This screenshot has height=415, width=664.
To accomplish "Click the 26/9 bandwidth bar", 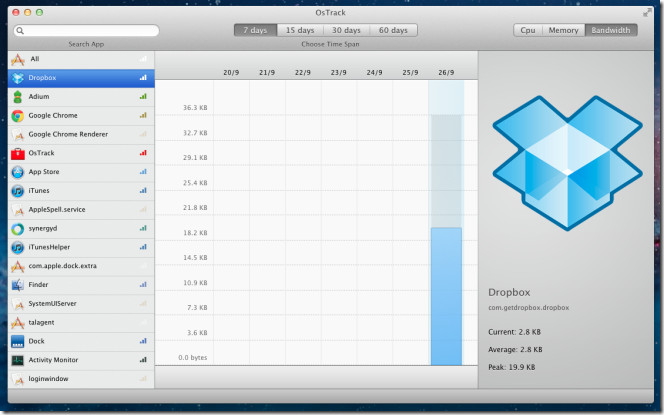I will pos(446,296).
